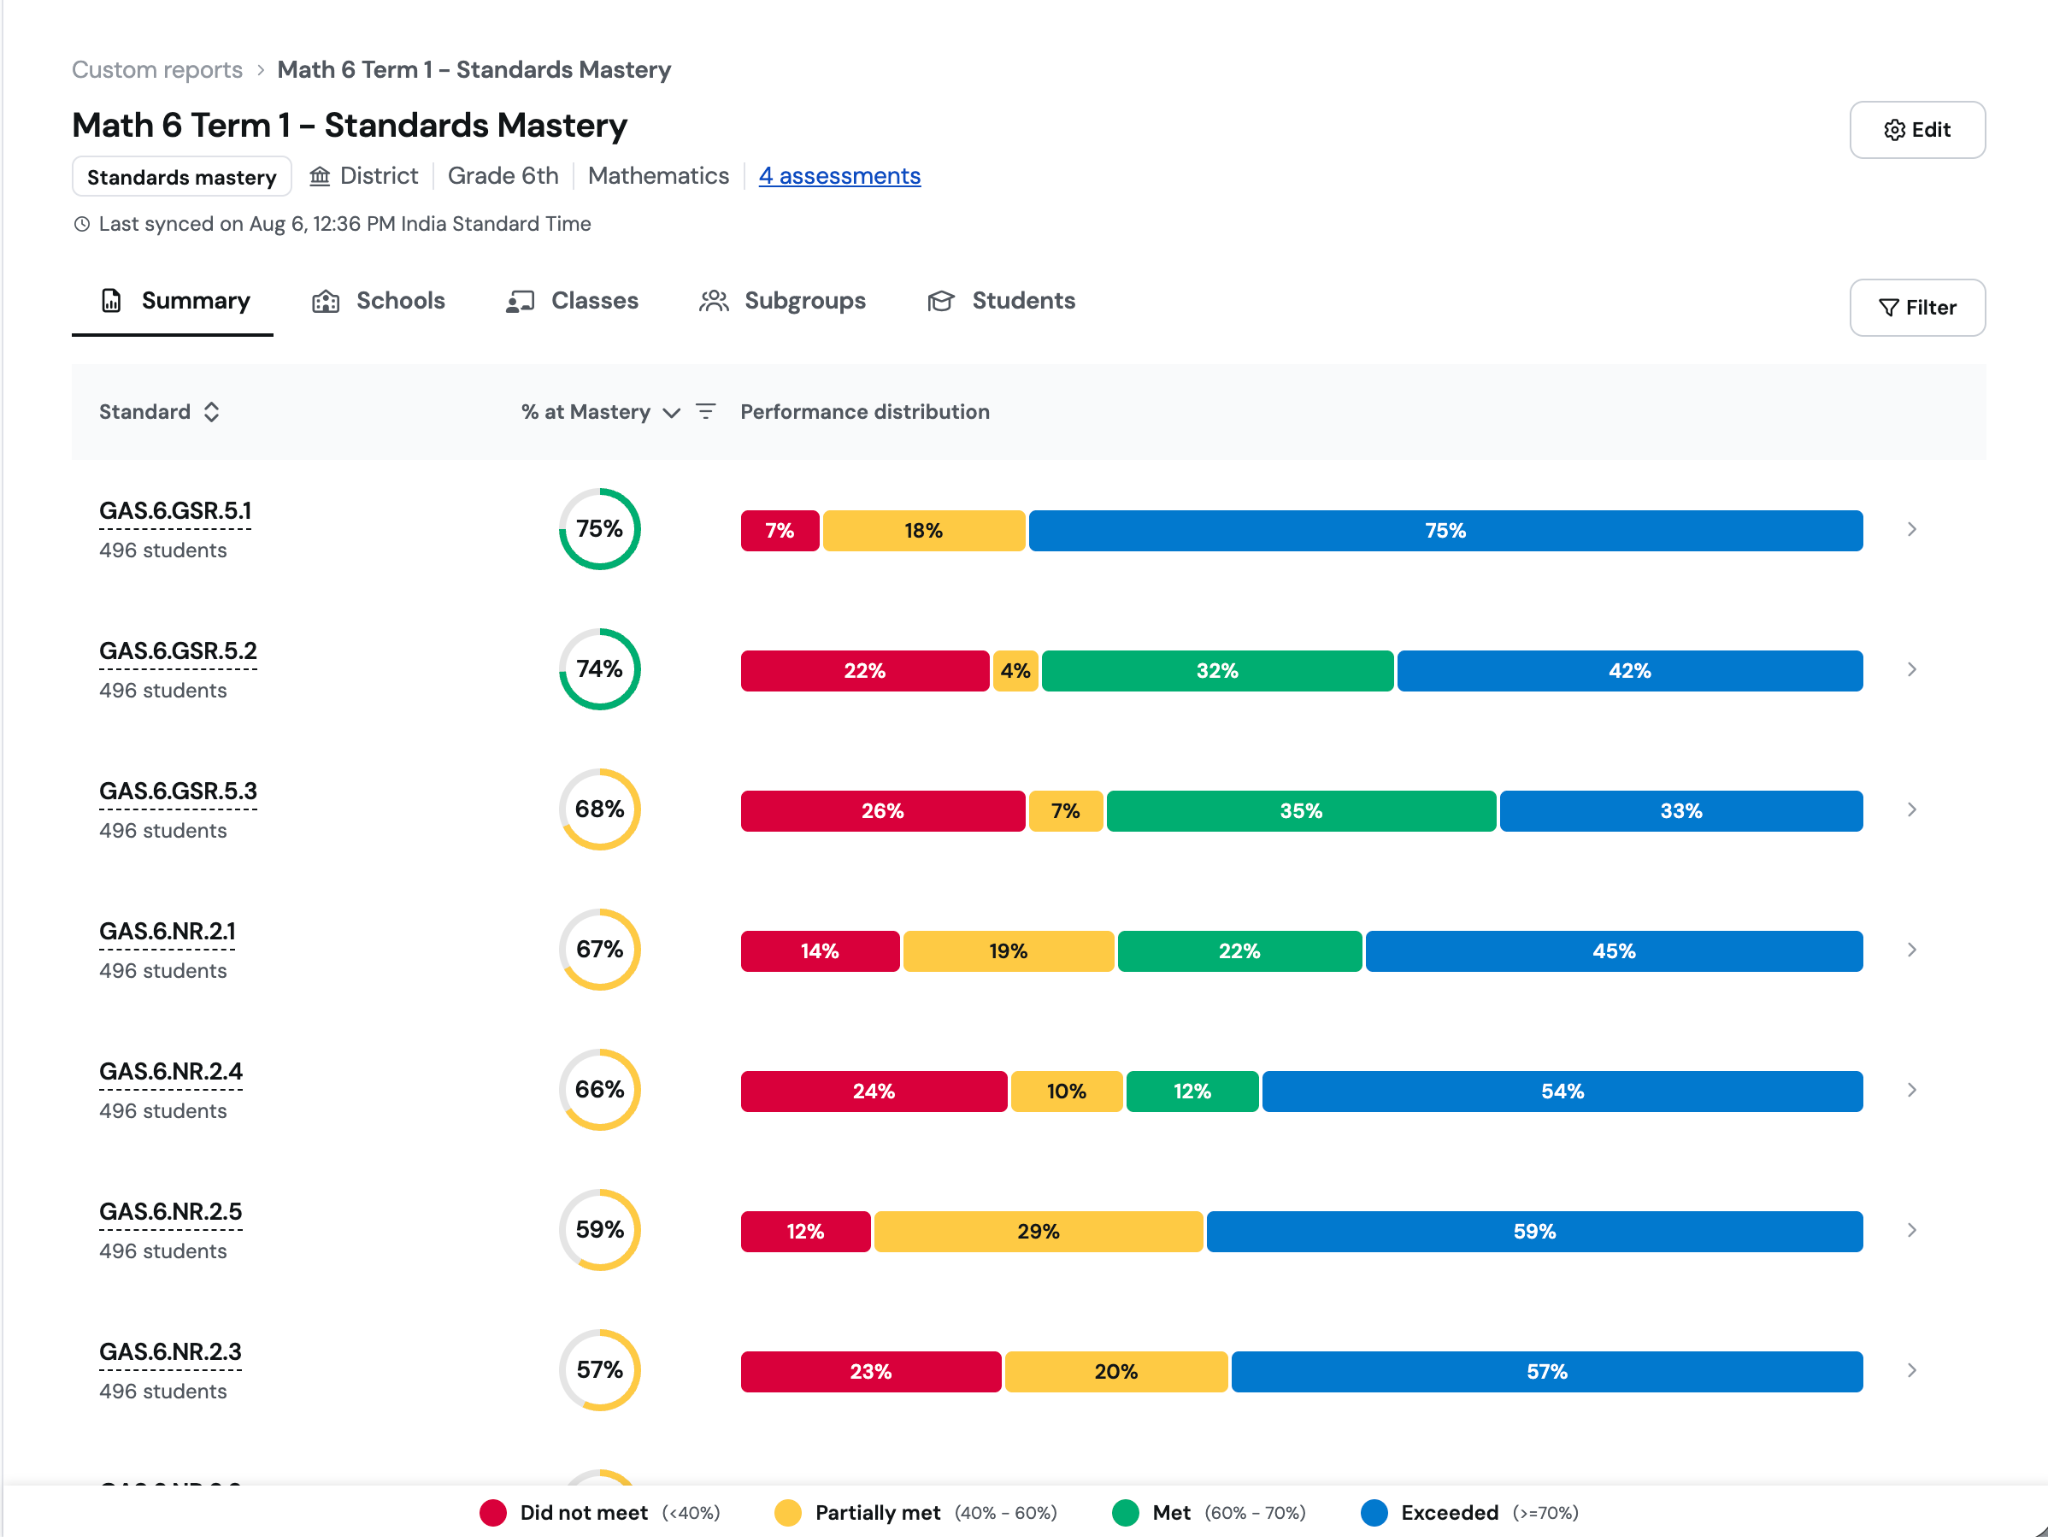Expand the GAS.6.GSR.5.1 row chevron
Screen dimensions: 2048x1537
pyautogui.click(x=1912, y=529)
